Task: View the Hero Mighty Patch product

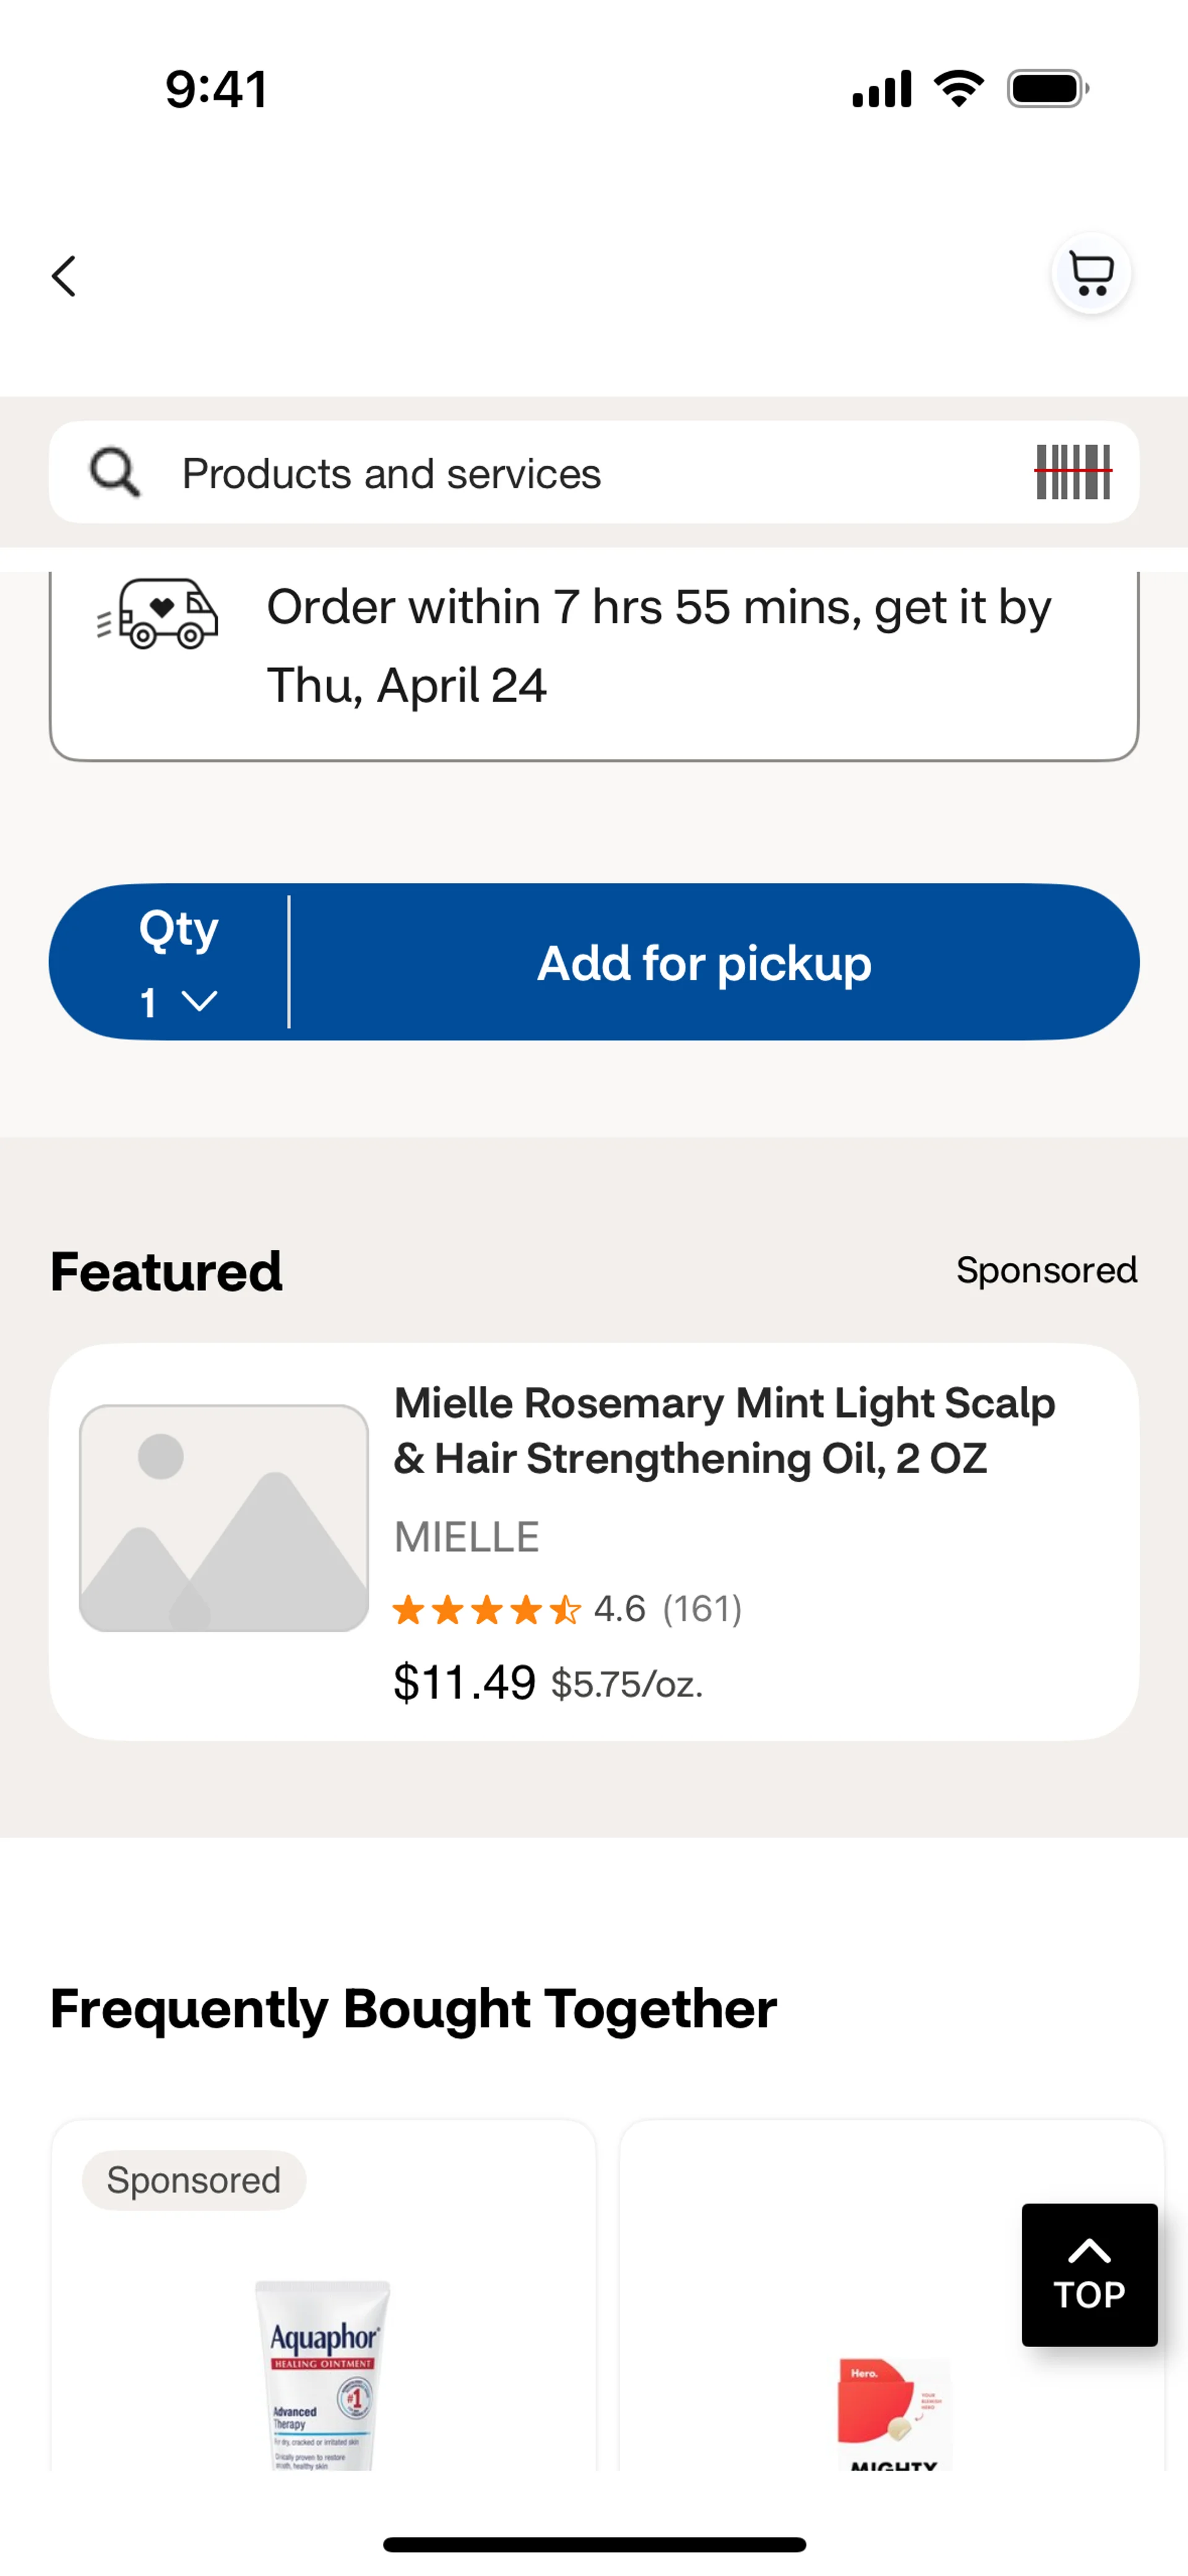Action: [x=892, y=2410]
